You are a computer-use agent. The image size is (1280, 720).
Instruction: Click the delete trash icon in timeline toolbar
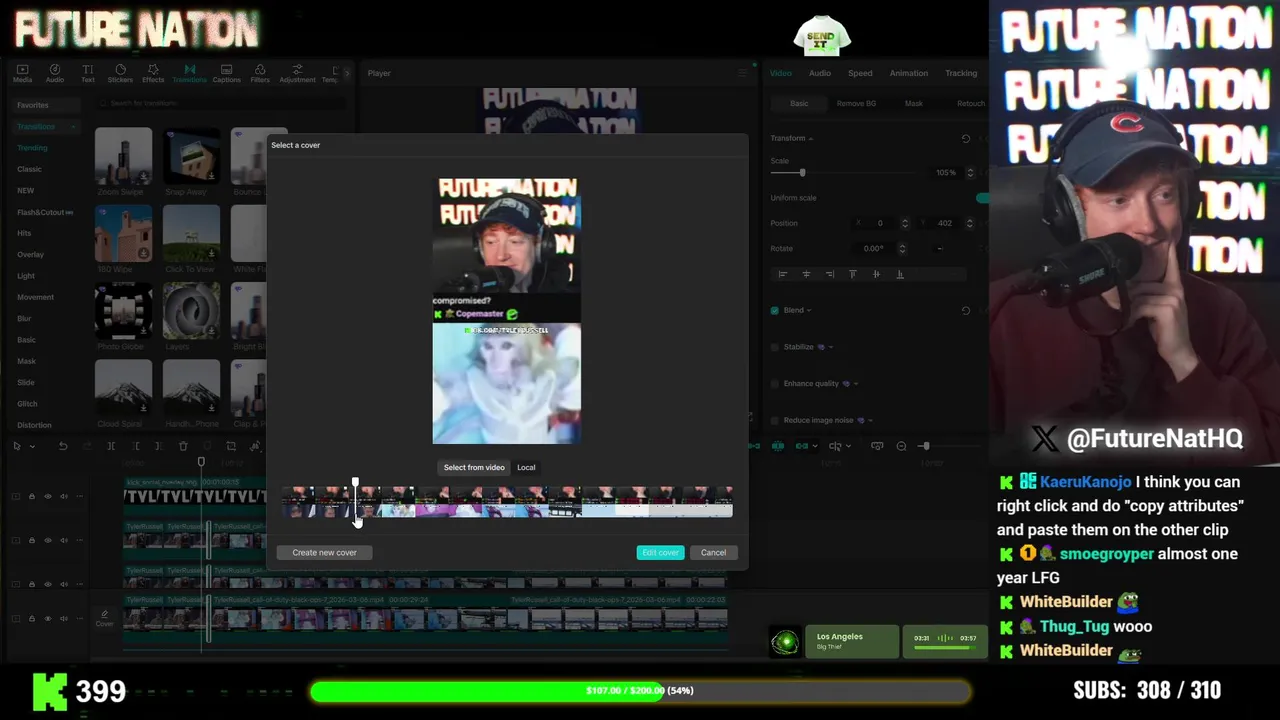point(183,446)
